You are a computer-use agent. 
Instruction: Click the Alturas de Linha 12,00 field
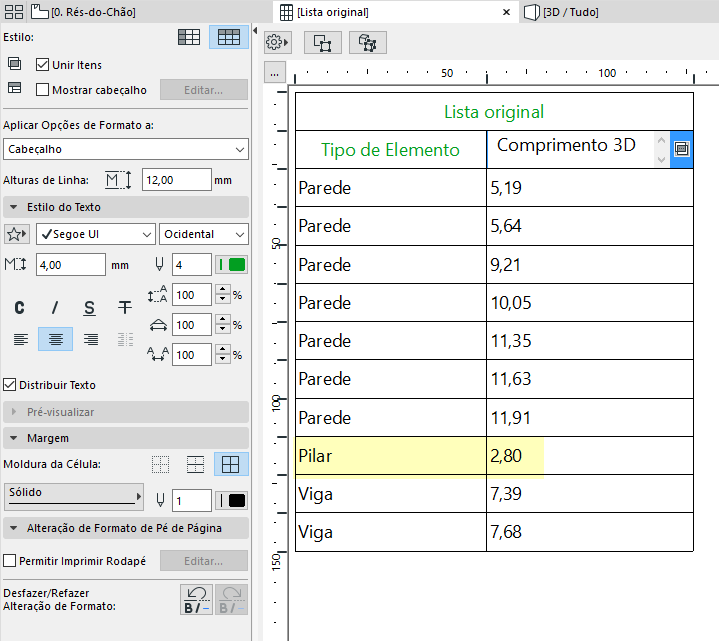click(177, 180)
